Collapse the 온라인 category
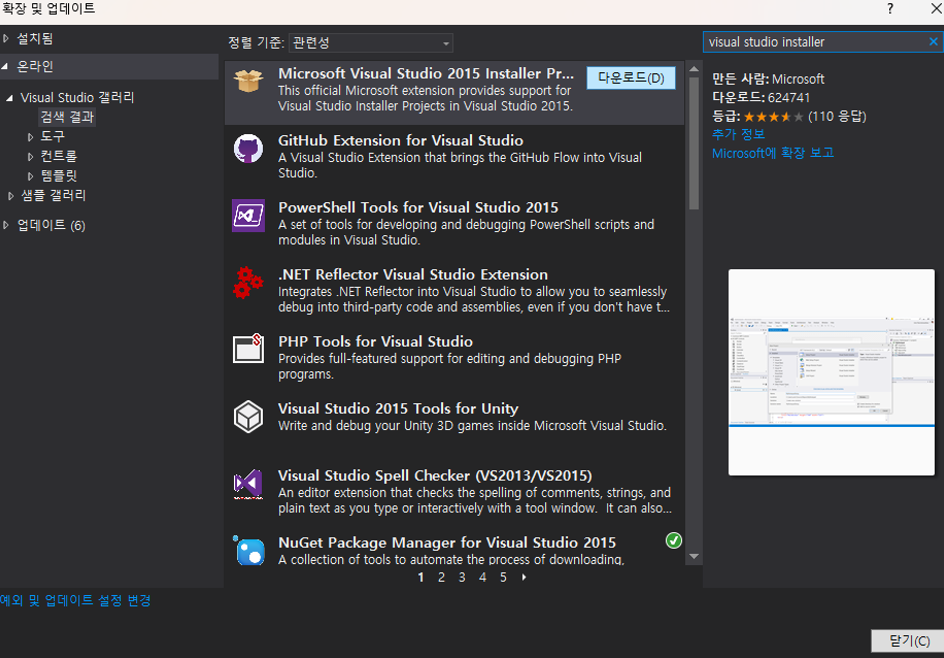 [5, 67]
